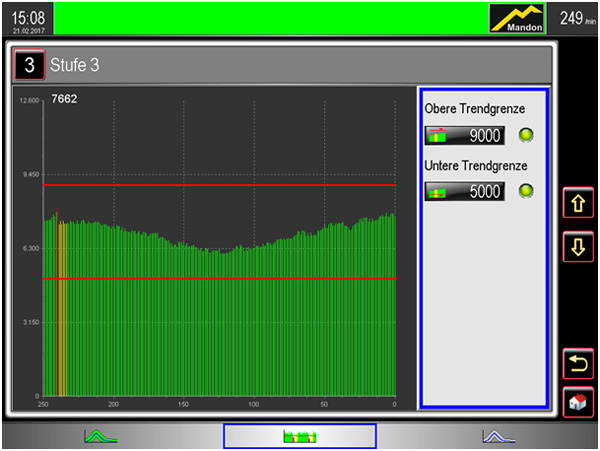600x451 pixels.
Task: Click the stage number 3 box
Action: coord(29,66)
